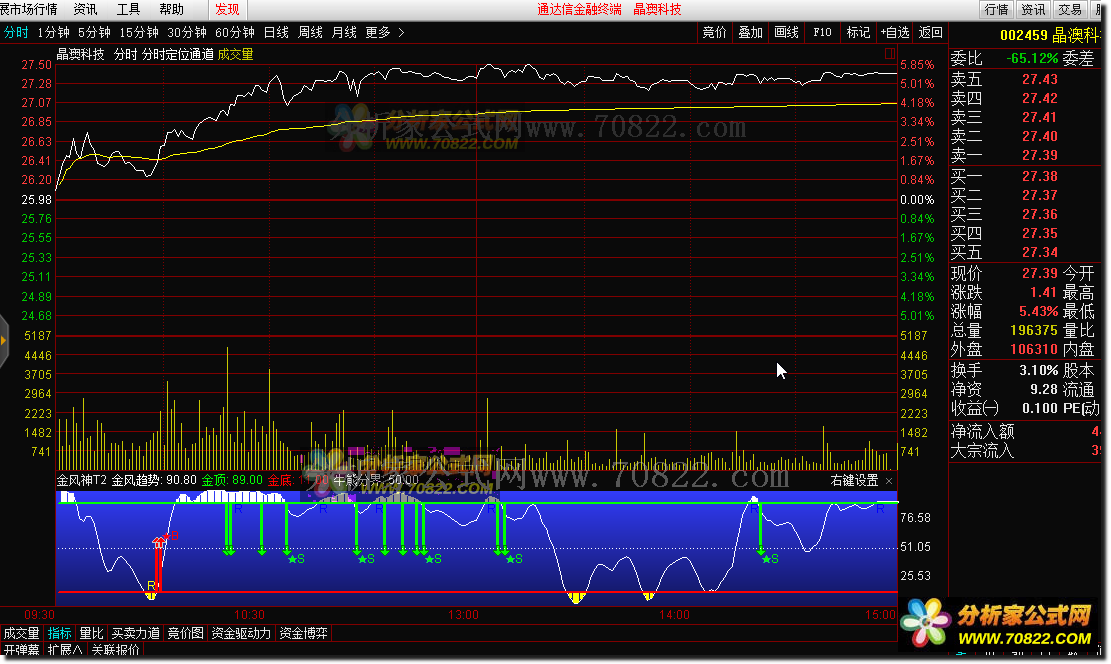
Task: Switch chart to 30分钟 period
Action: (x=187, y=33)
